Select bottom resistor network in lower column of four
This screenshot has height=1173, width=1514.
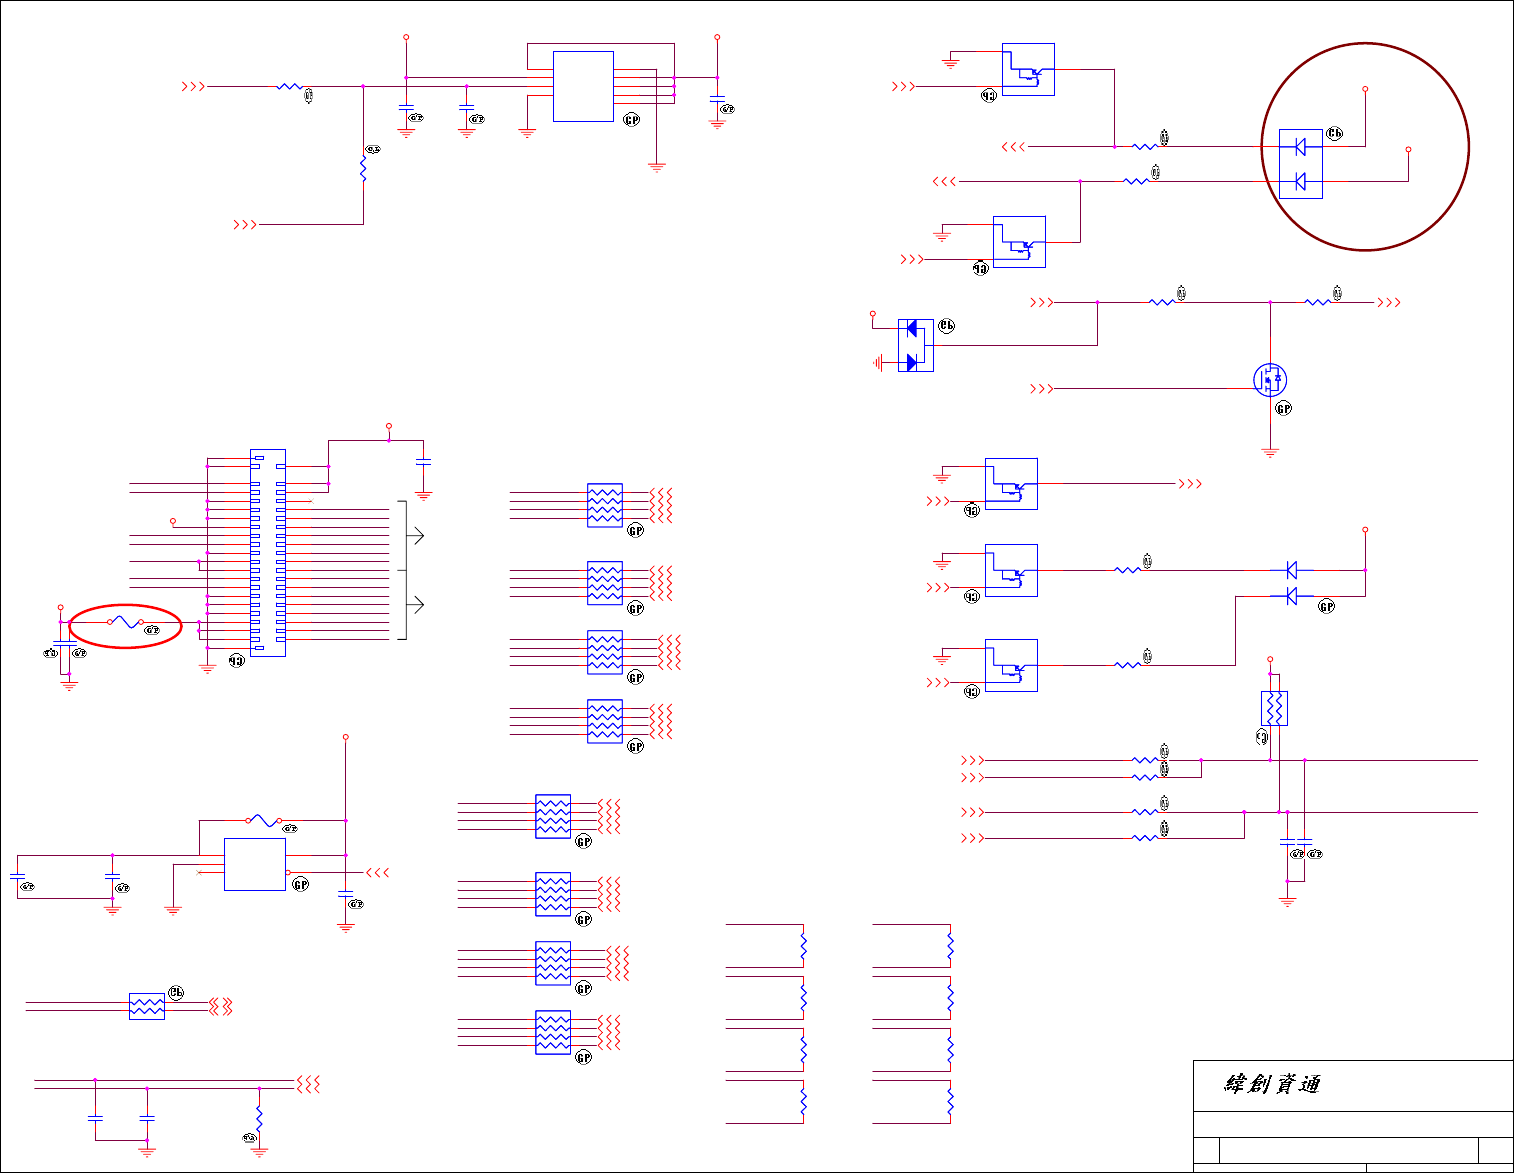pyautogui.click(x=553, y=1032)
